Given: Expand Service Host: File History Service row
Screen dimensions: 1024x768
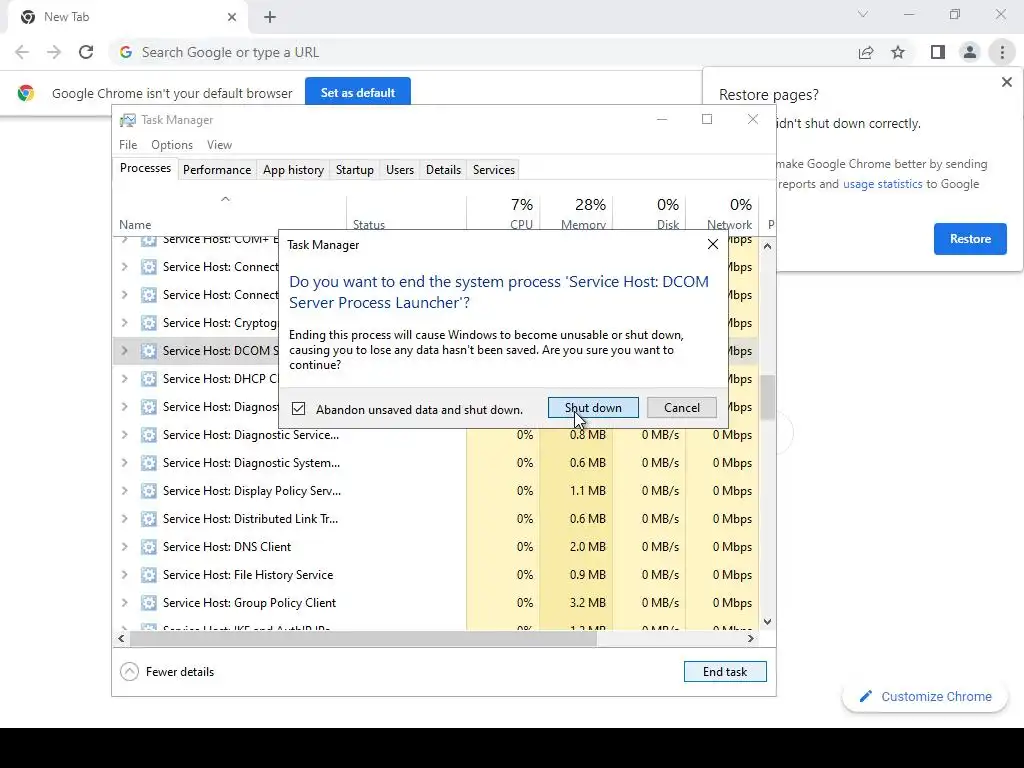Looking at the screenshot, I should [x=125, y=575].
